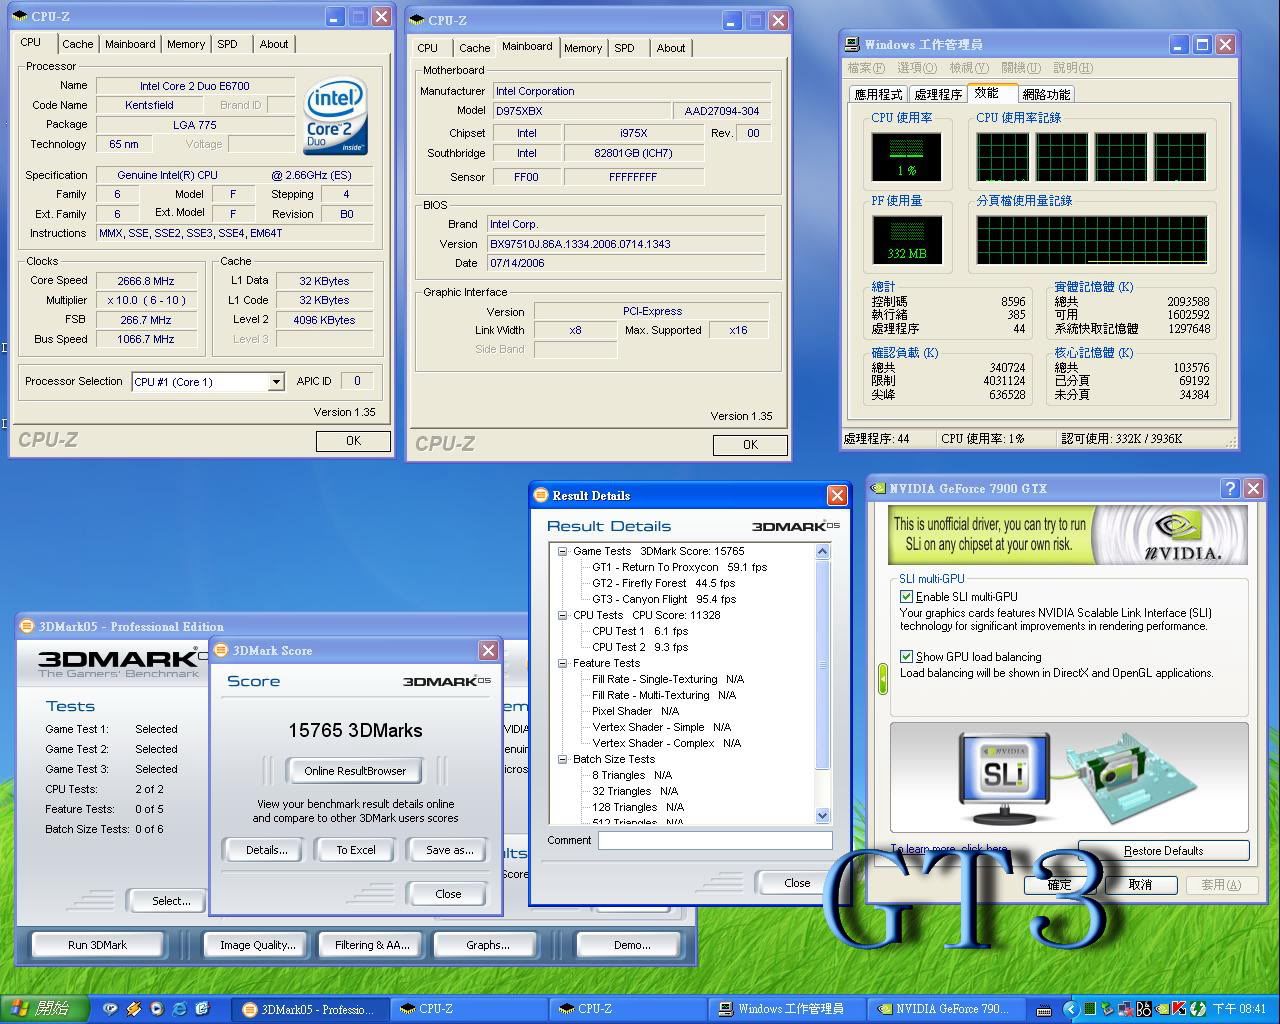The height and width of the screenshot is (1024, 1280).
Task: Click the Comment input field
Action: tap(715, 841)
